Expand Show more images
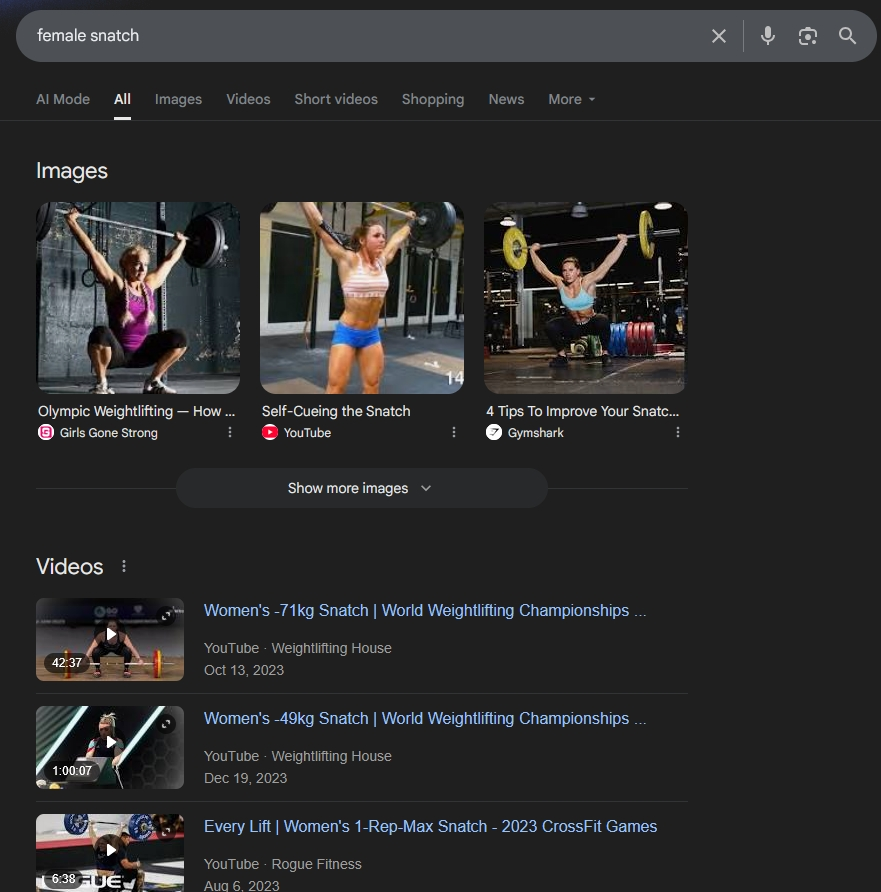 point(362,488)
